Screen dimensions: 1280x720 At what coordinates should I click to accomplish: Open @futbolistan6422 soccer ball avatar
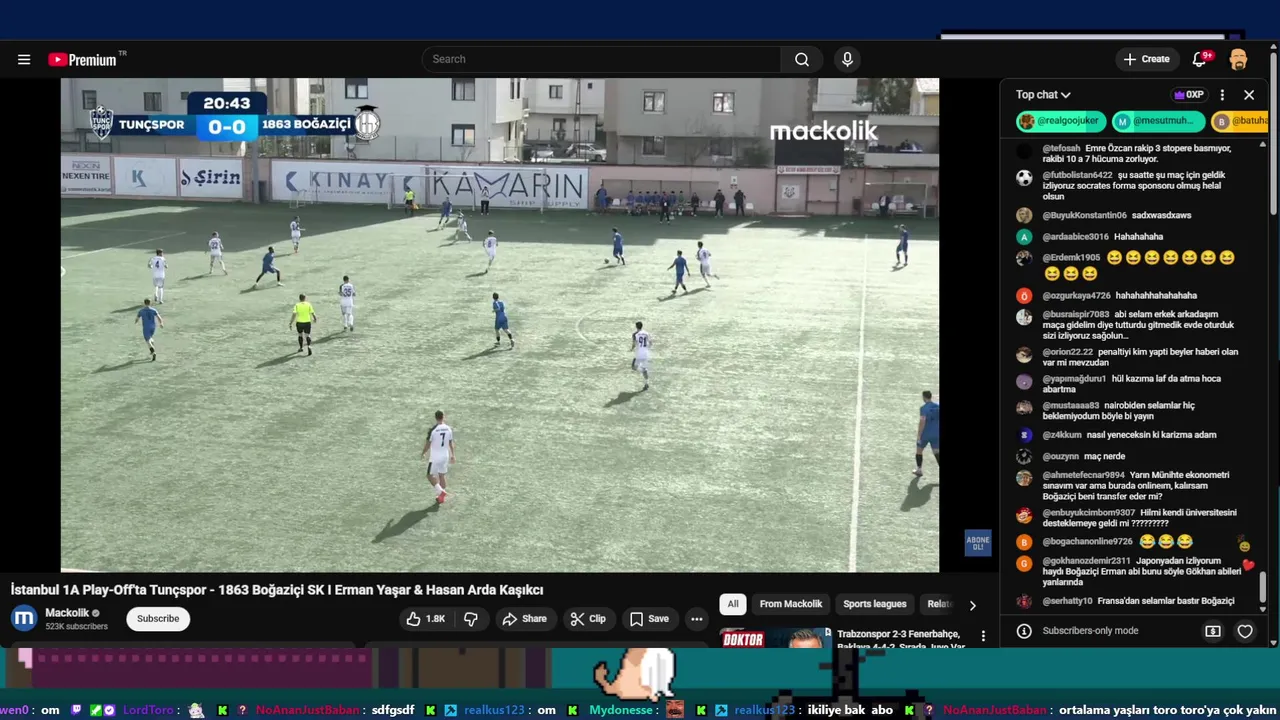click(1024, 178)
